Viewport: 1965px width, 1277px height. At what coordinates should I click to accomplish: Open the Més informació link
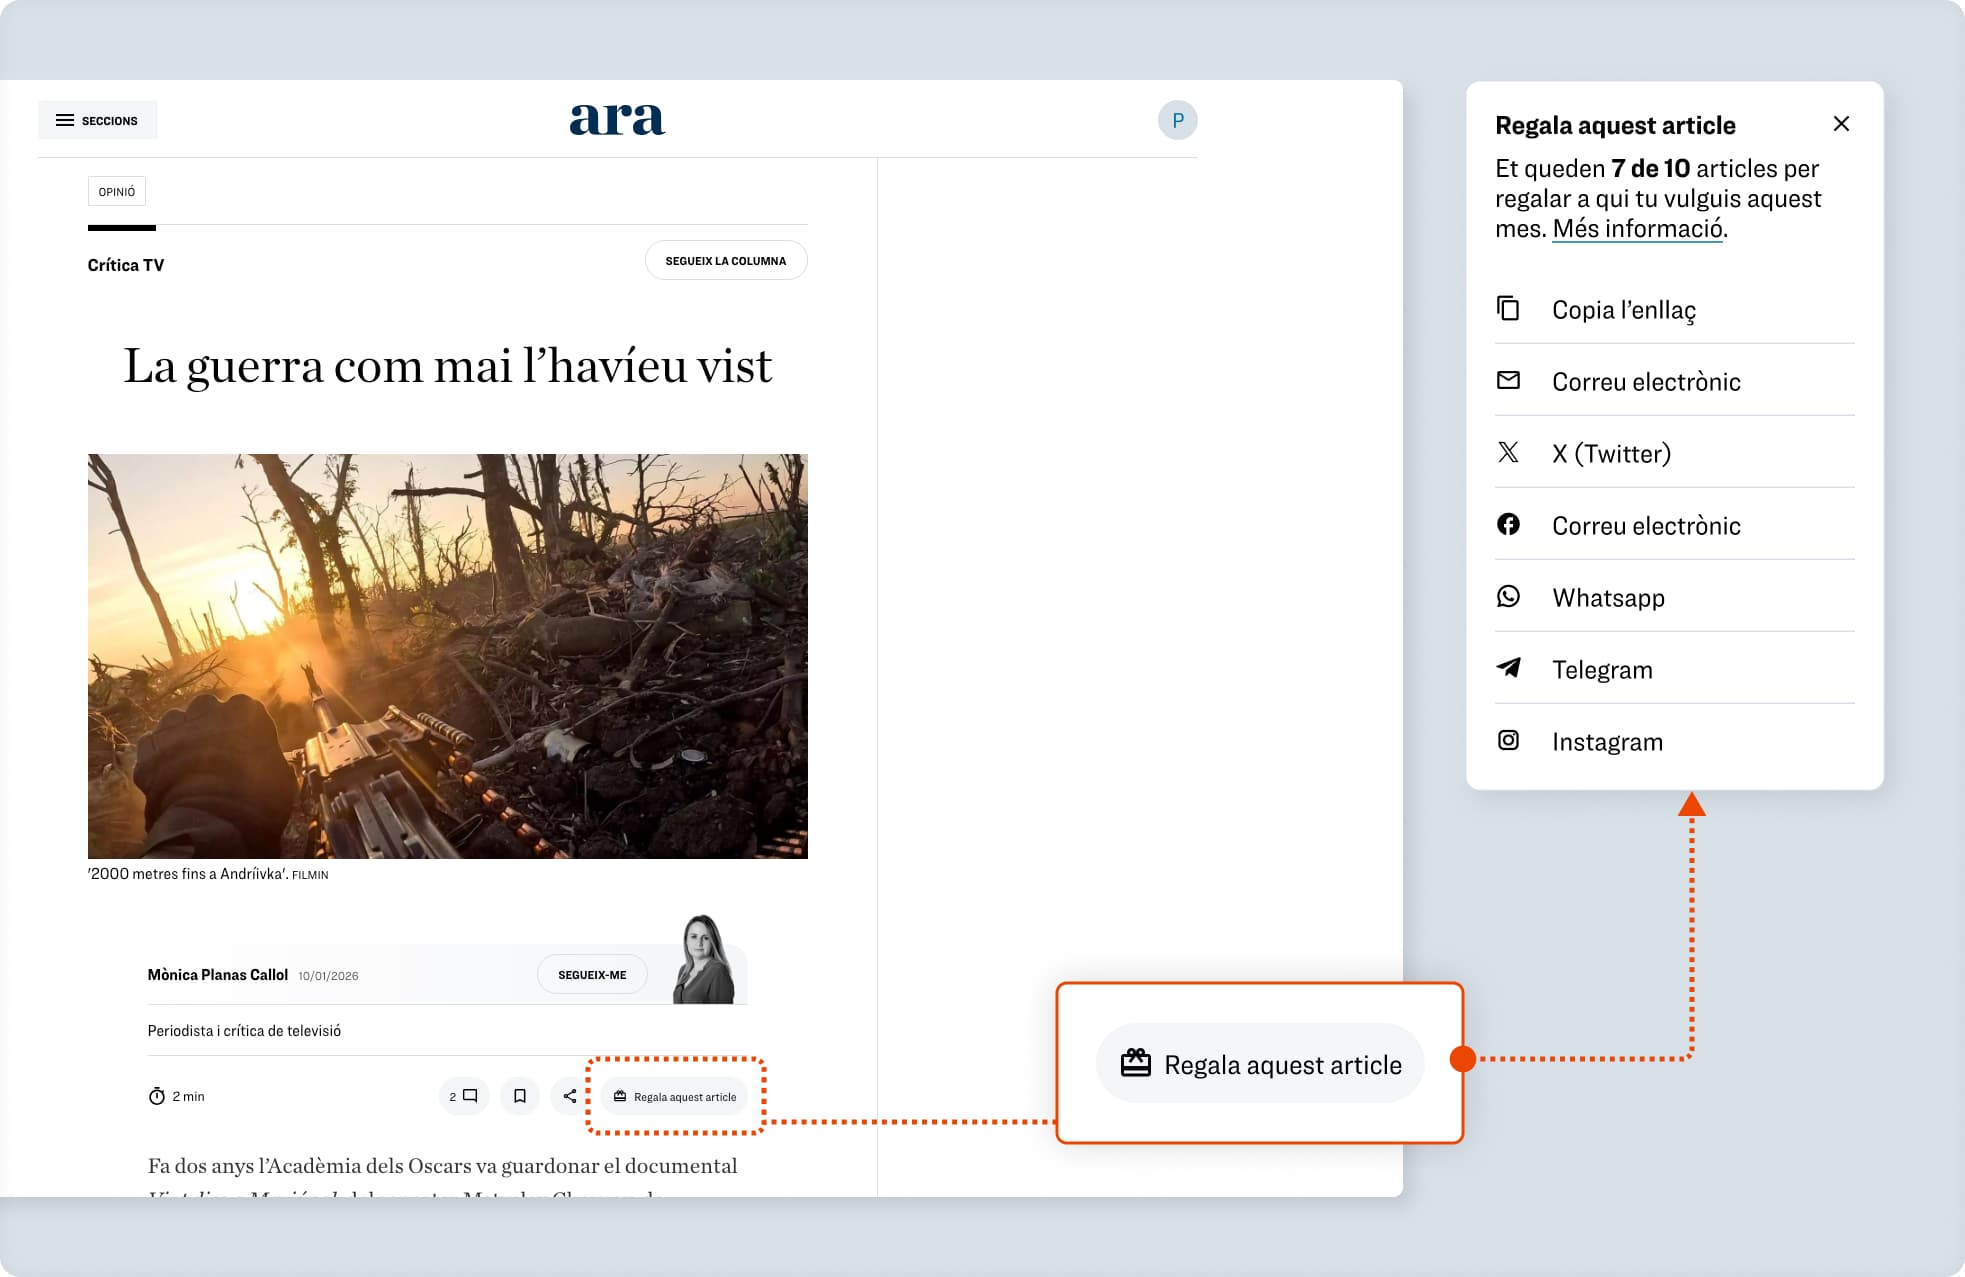1637,229
